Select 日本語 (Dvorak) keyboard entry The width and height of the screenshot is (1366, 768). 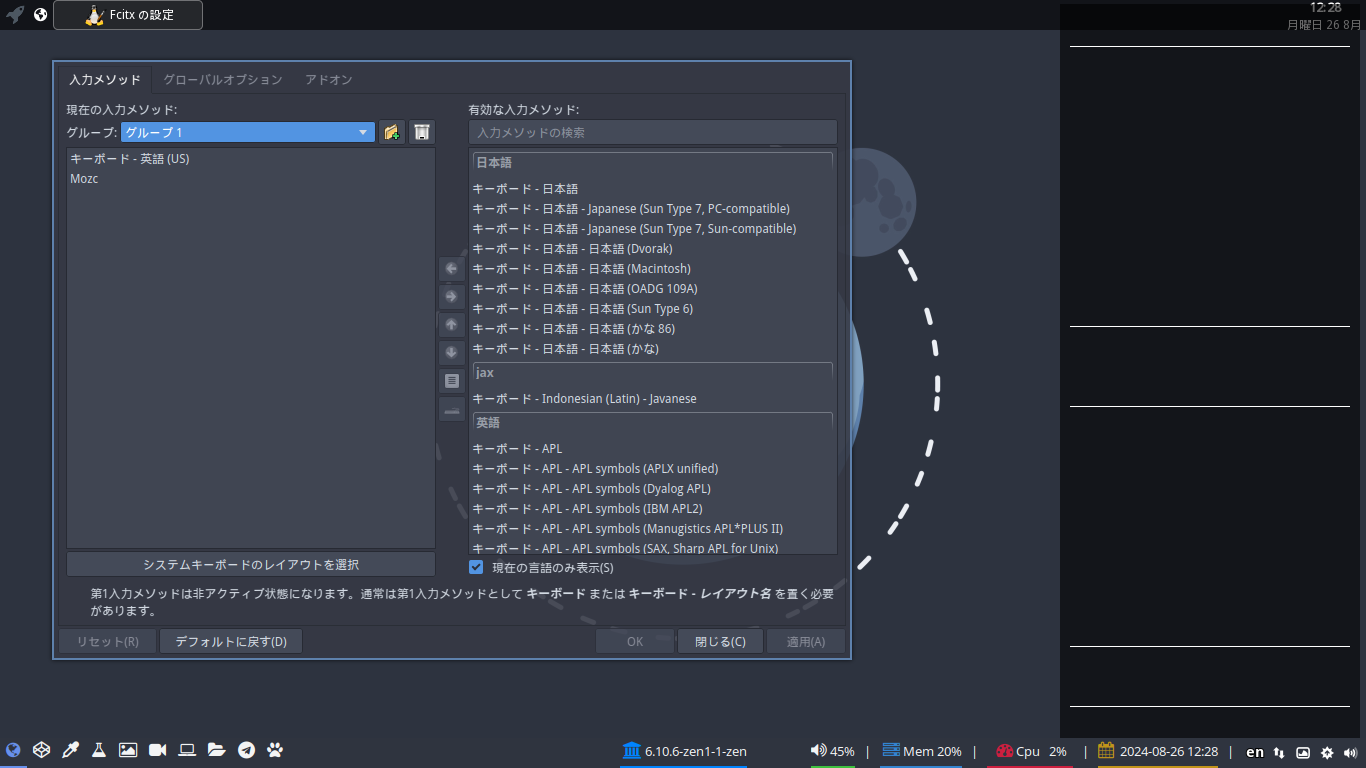click(x=652, y=248)
